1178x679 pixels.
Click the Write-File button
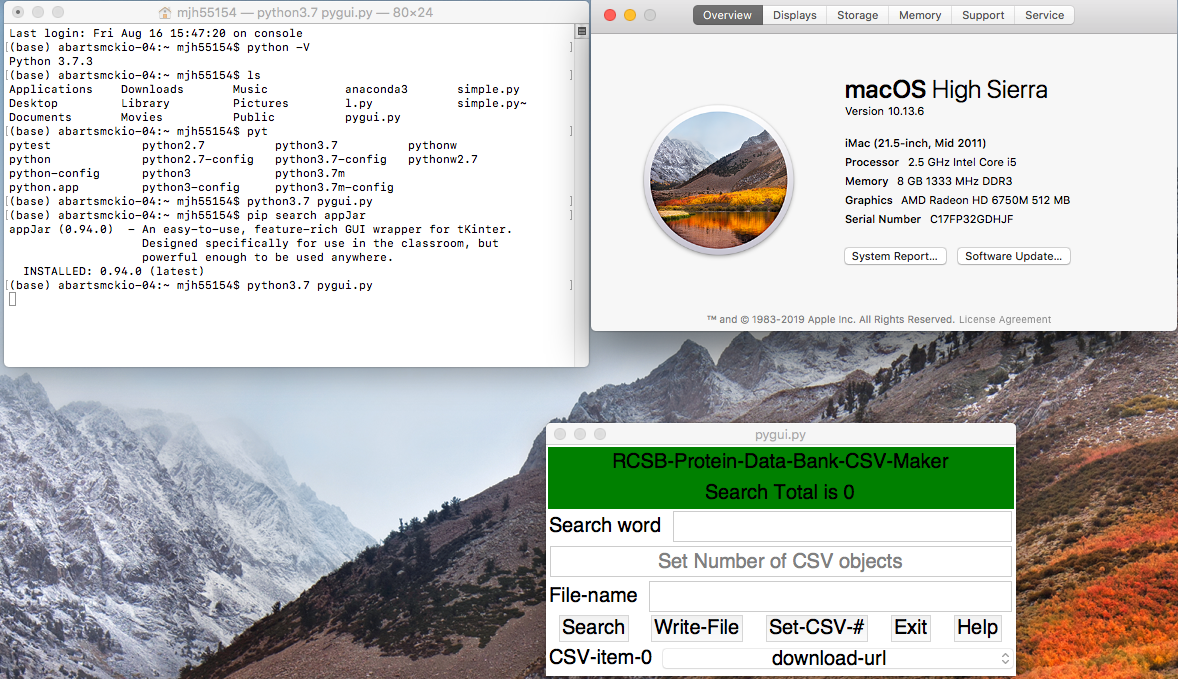pyautogui.click(x=696, y=627)
